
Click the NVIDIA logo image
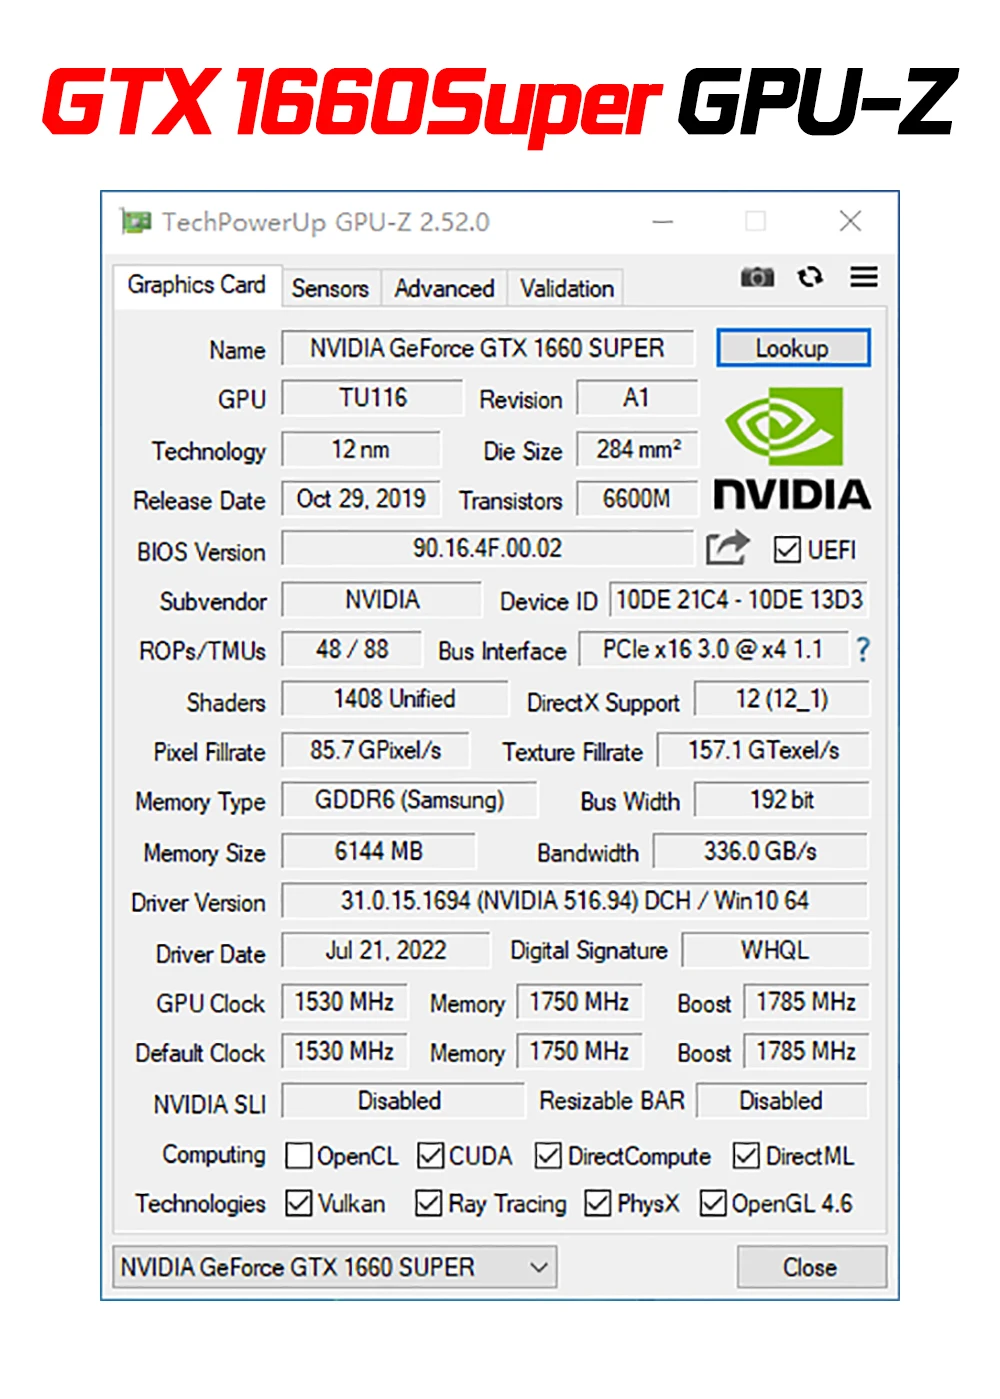pyautogui.click(x=792, y=448)
